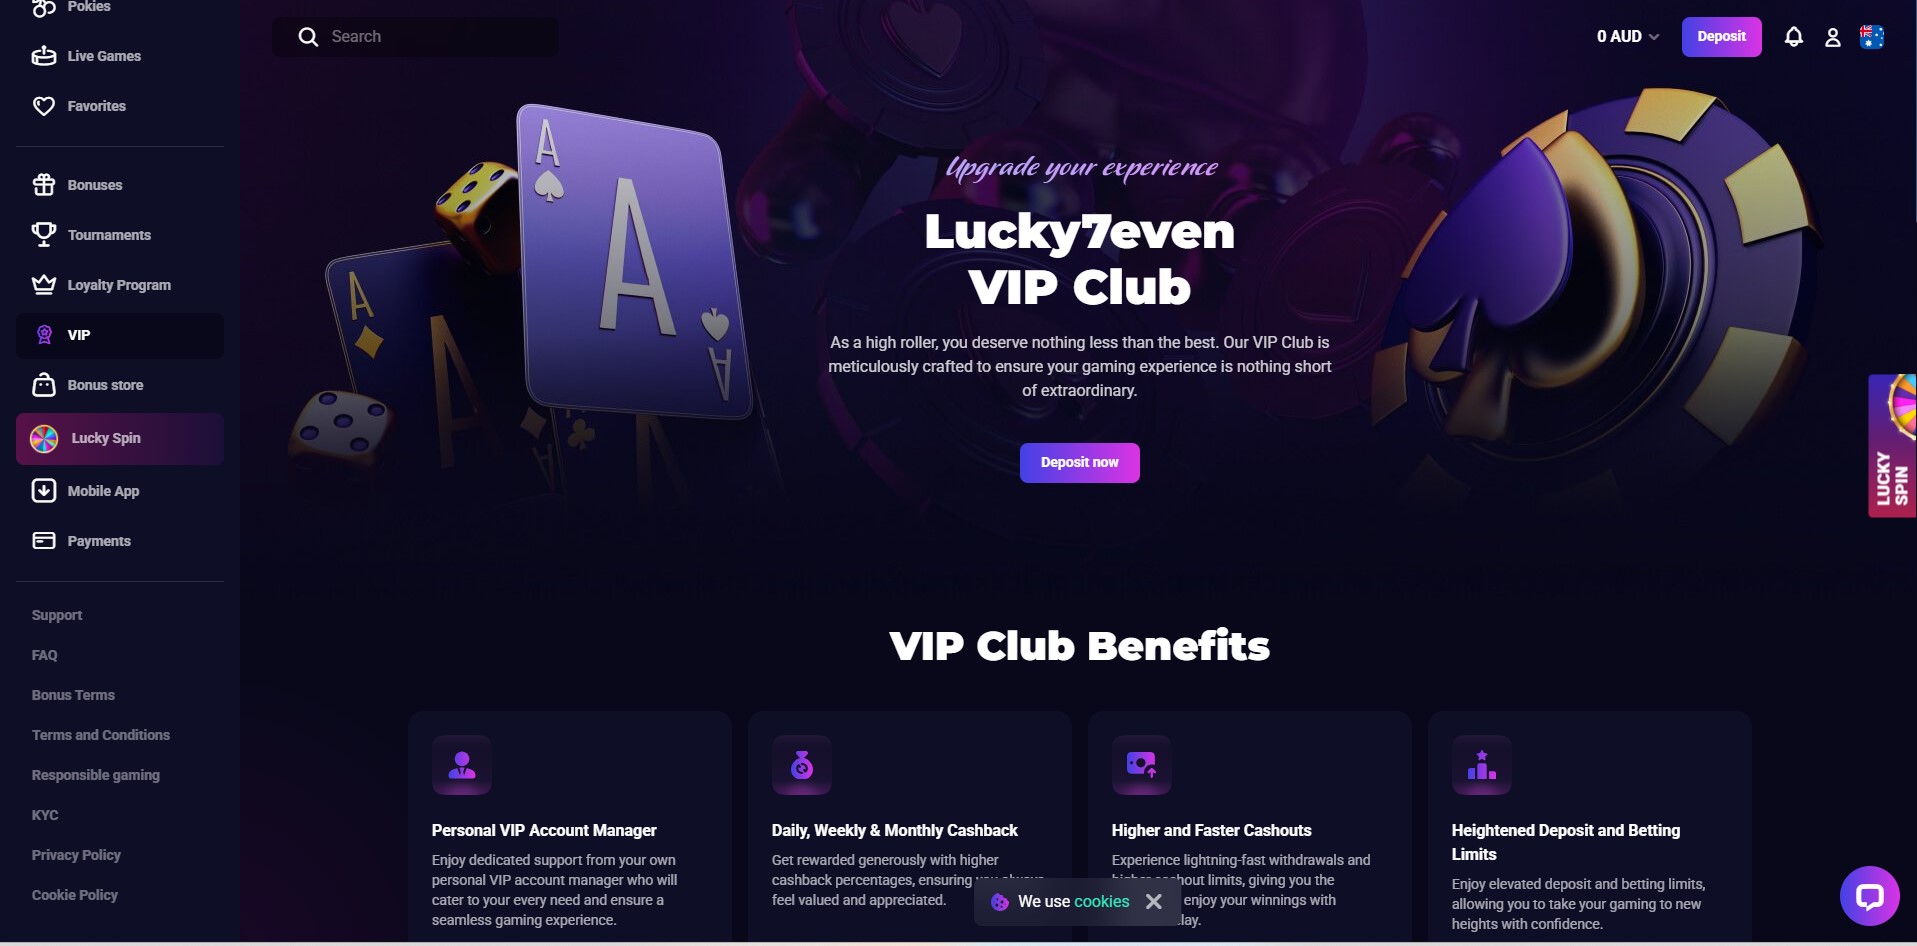This screenshot has width=1917, height=946.
Task: Click the Personal VIP Account Manager icon
Action: pos(462,765)
